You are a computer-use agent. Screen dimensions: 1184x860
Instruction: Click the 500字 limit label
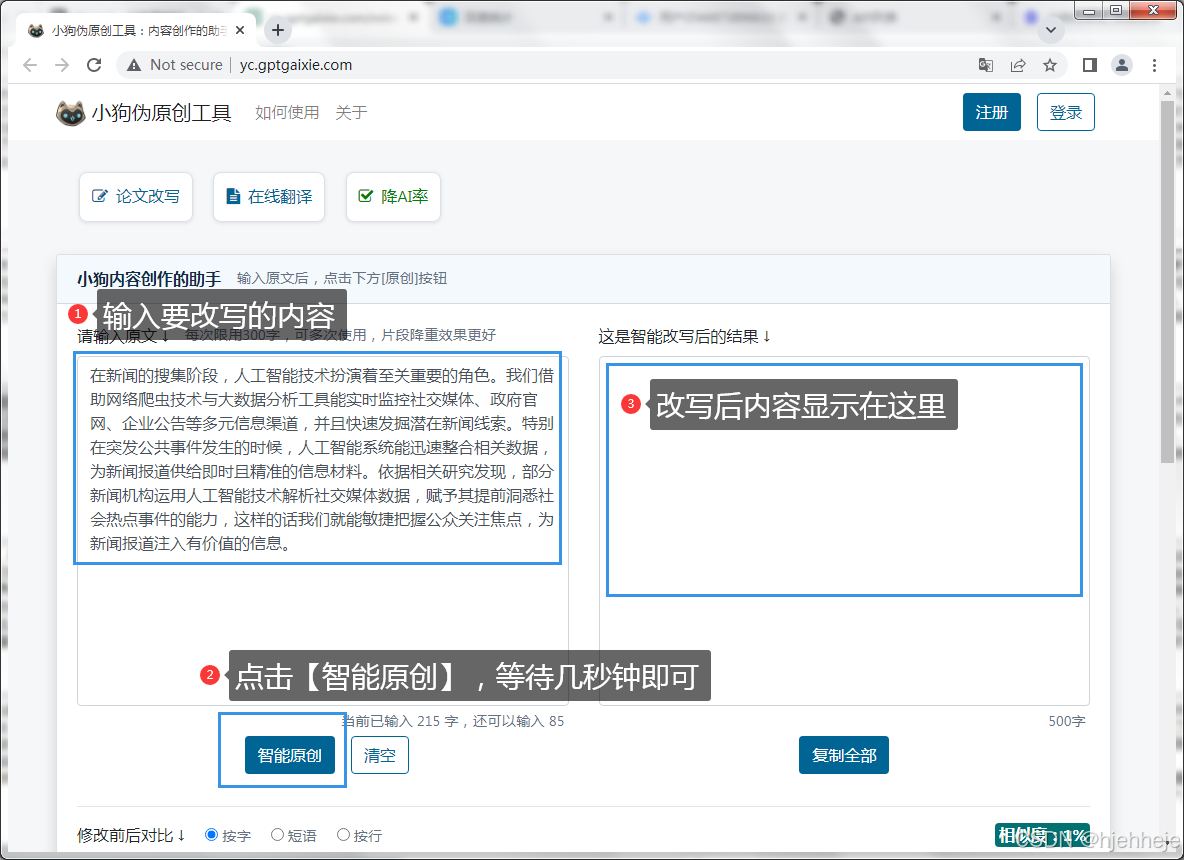click(1066, 721)
